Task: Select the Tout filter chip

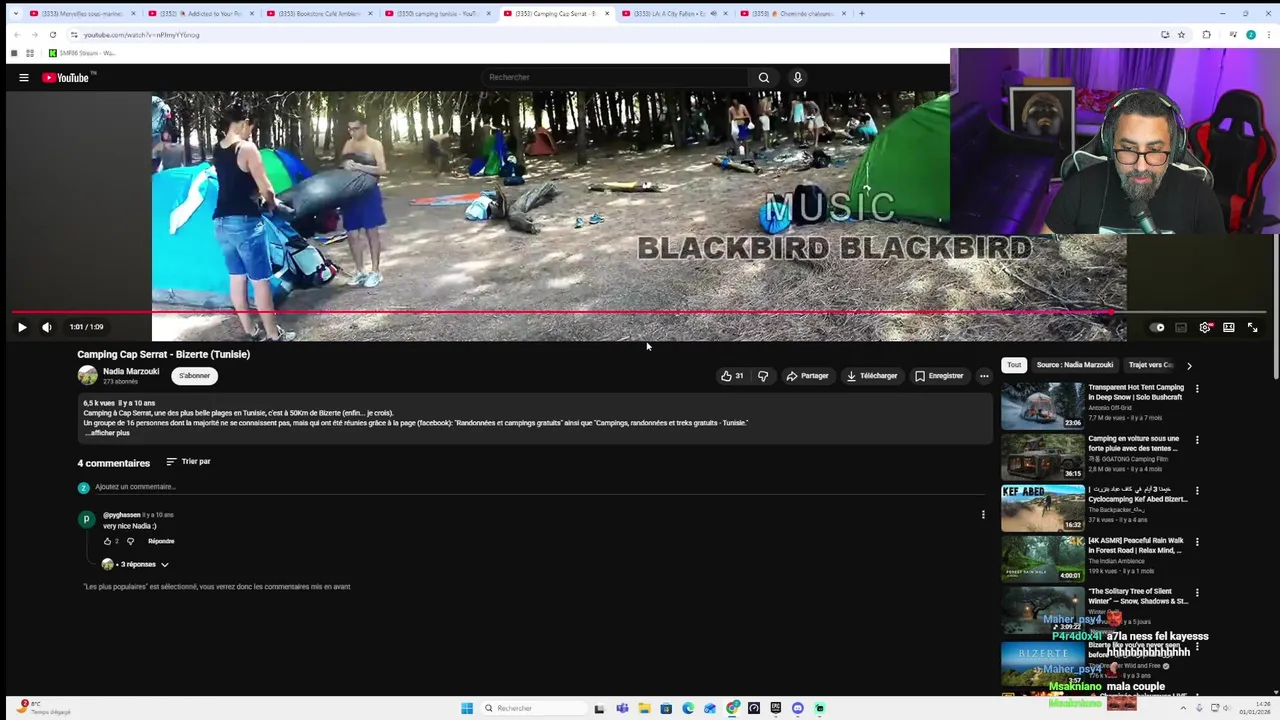Action: point(1014,365)
